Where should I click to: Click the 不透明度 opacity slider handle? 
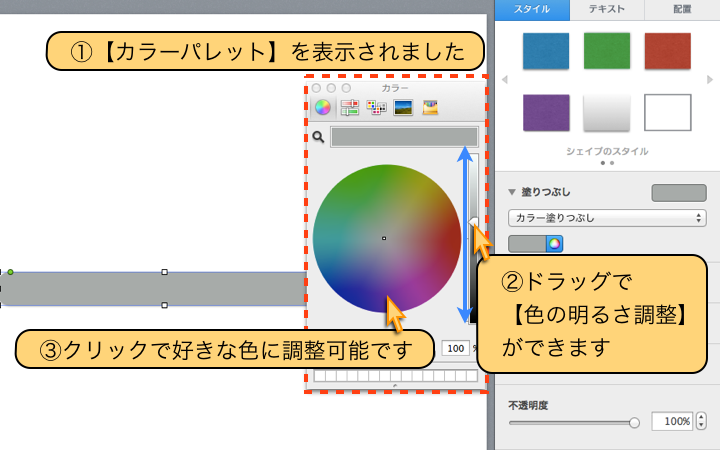coord(634,423)
